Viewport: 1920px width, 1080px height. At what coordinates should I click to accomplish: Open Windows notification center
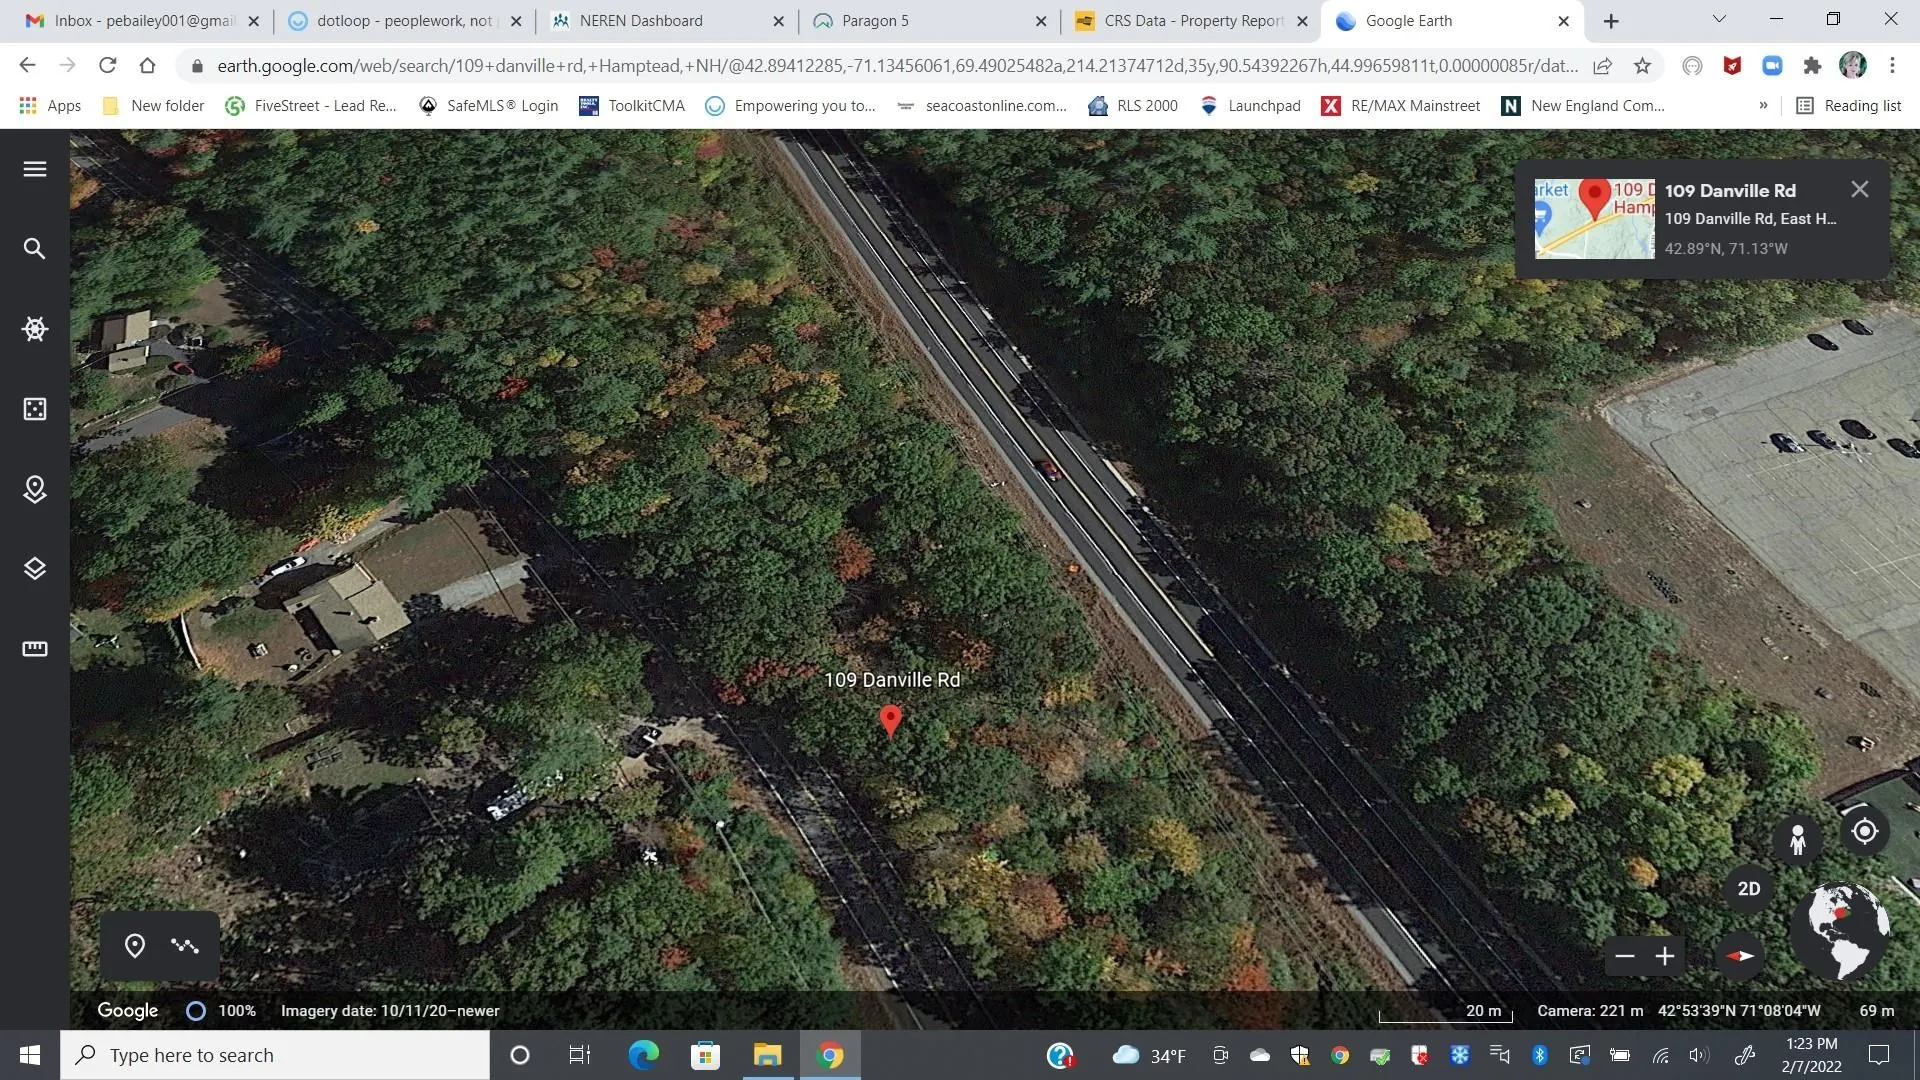tap(1879, 1055)
